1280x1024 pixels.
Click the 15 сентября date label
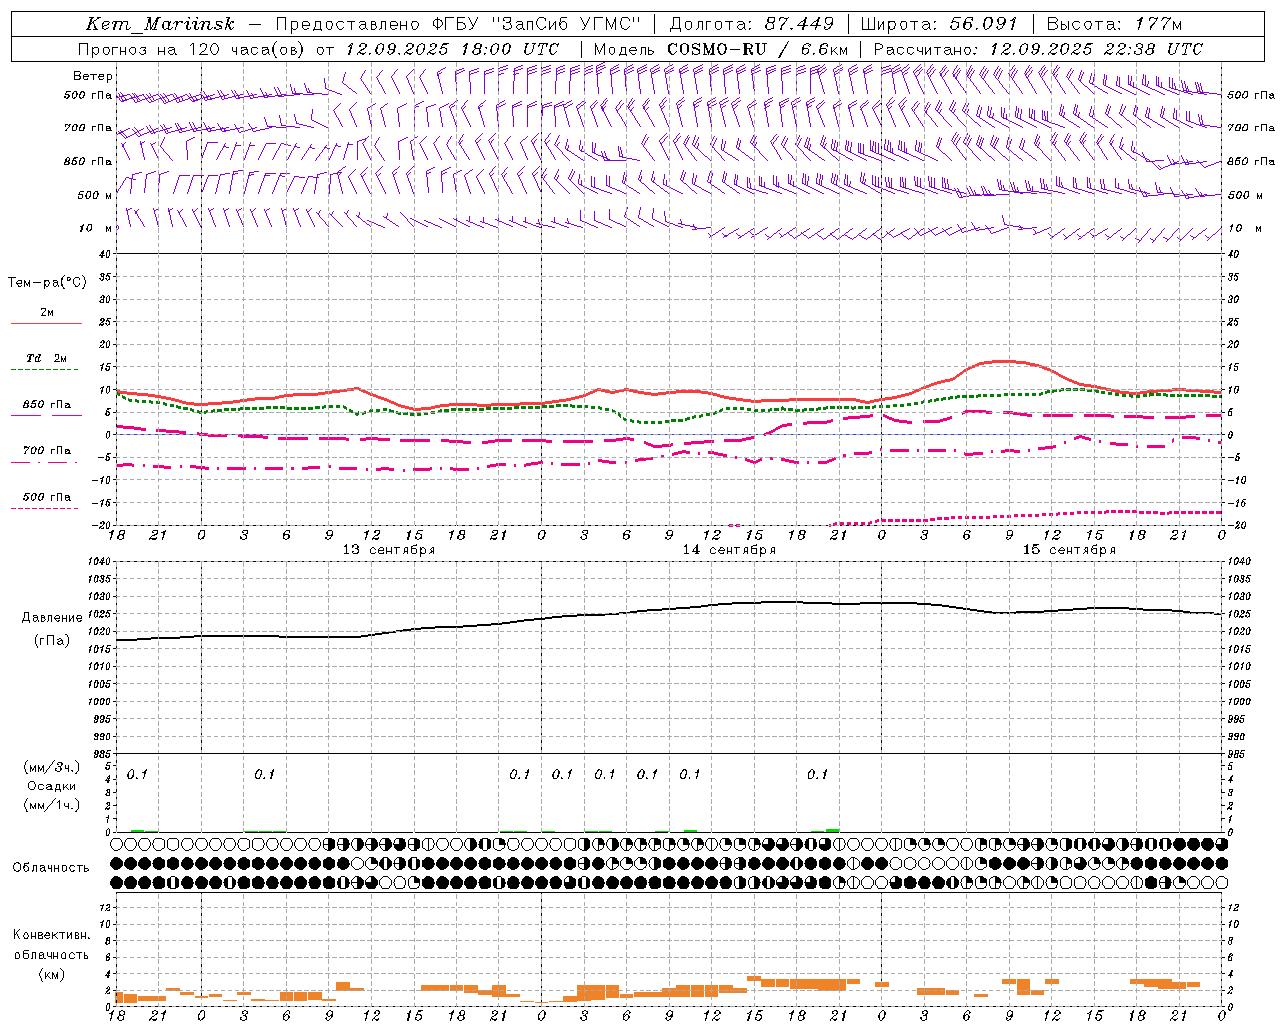point(1069,550)
